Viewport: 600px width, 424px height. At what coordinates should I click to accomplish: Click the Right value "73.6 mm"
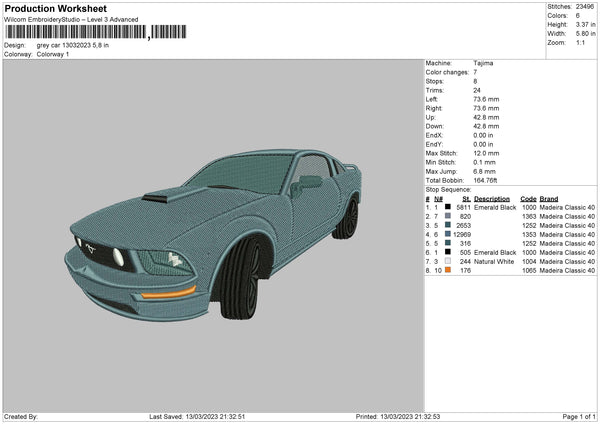(486, 108)
